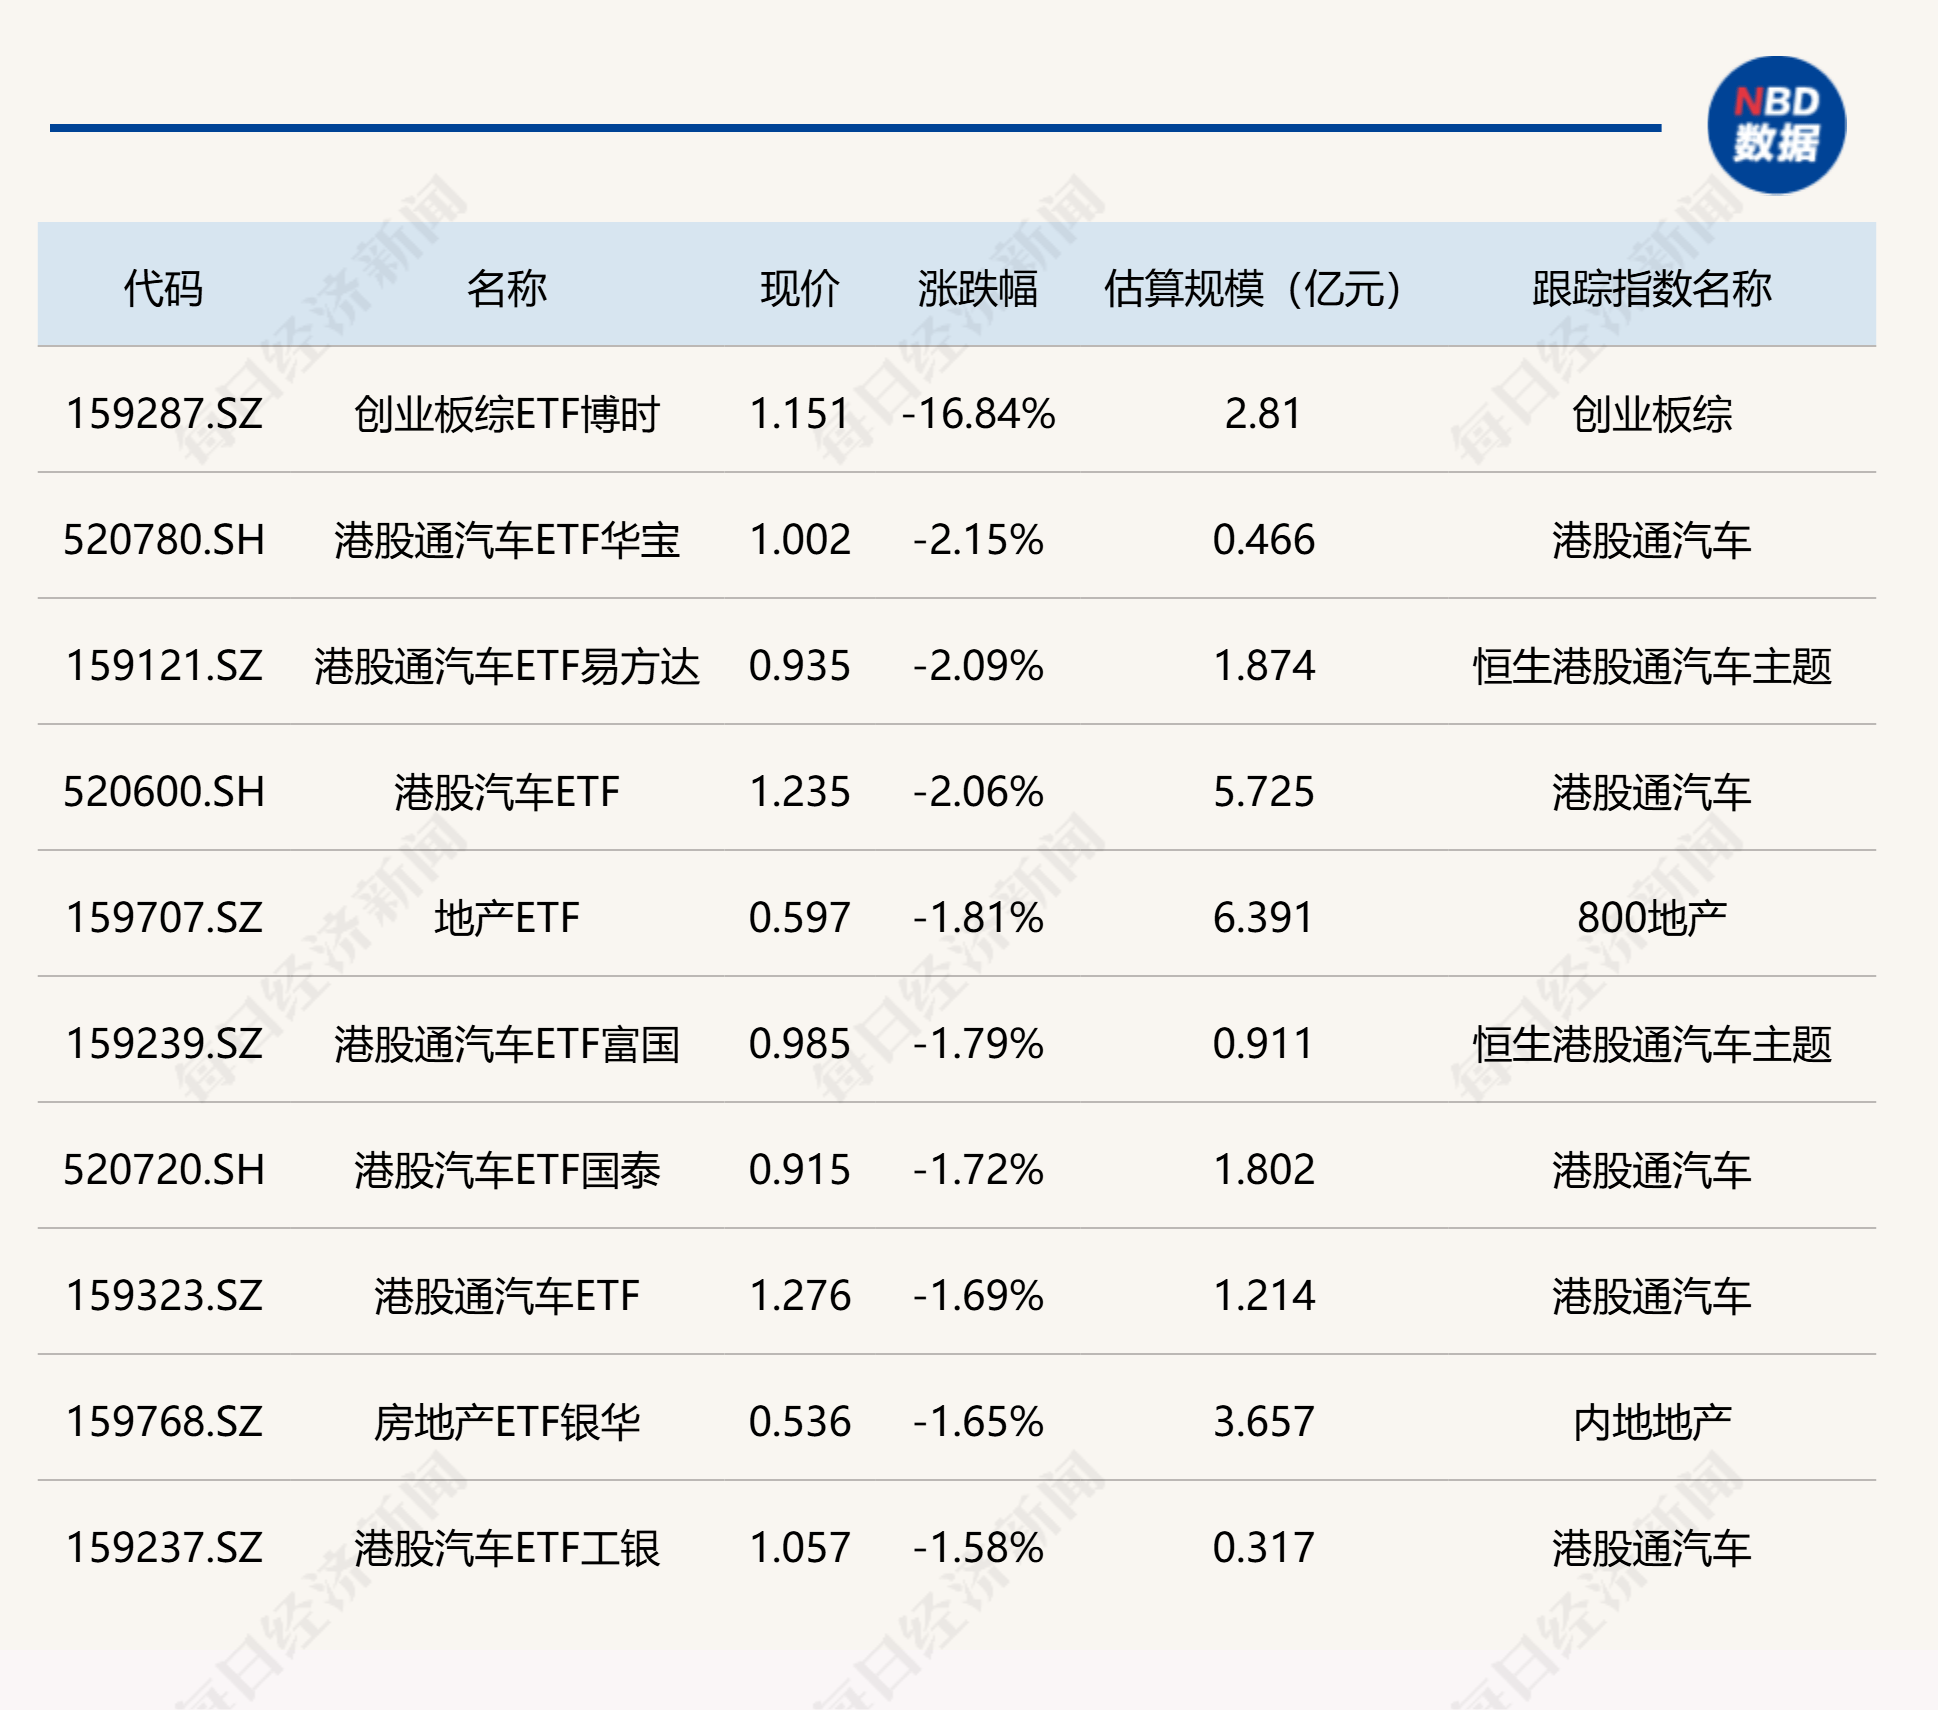Viewport: 1938px width, 1710px height.
Task: Click the 跟踪指数名称 column header
Action: [x=1651, y=288]
